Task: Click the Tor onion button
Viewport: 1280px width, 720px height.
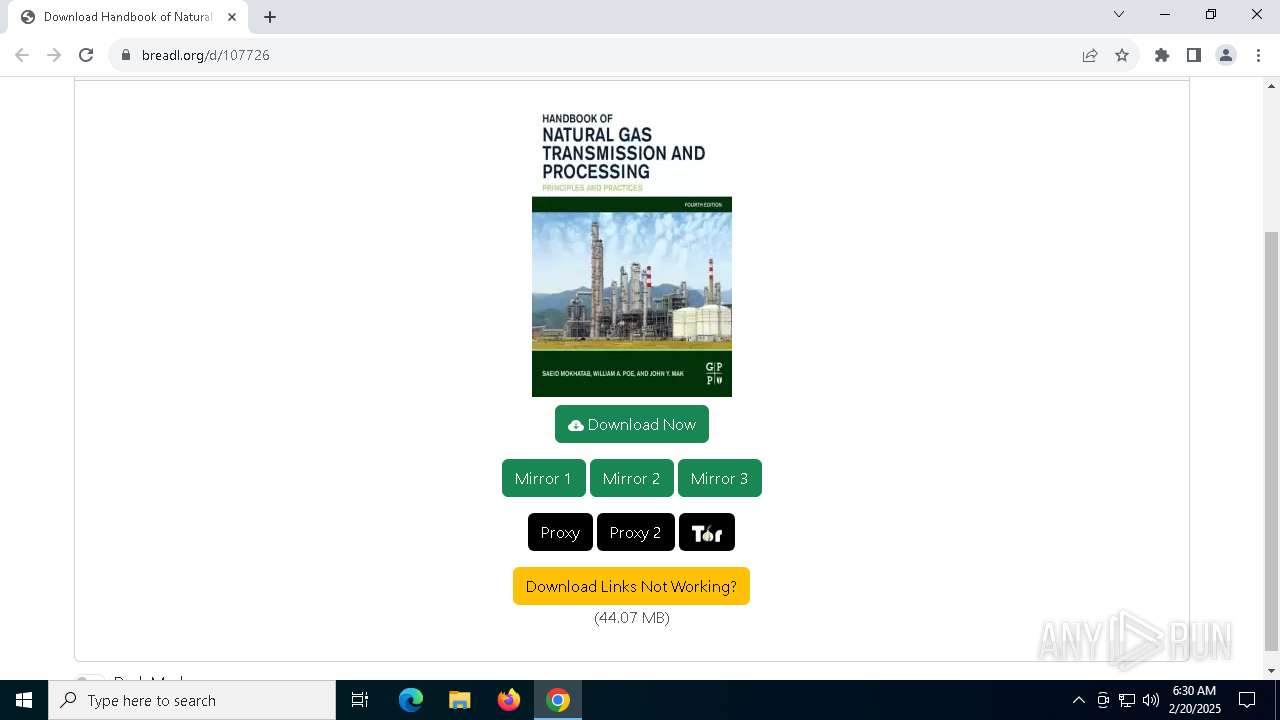Action: pyautogui.click(x=707, y=532)
